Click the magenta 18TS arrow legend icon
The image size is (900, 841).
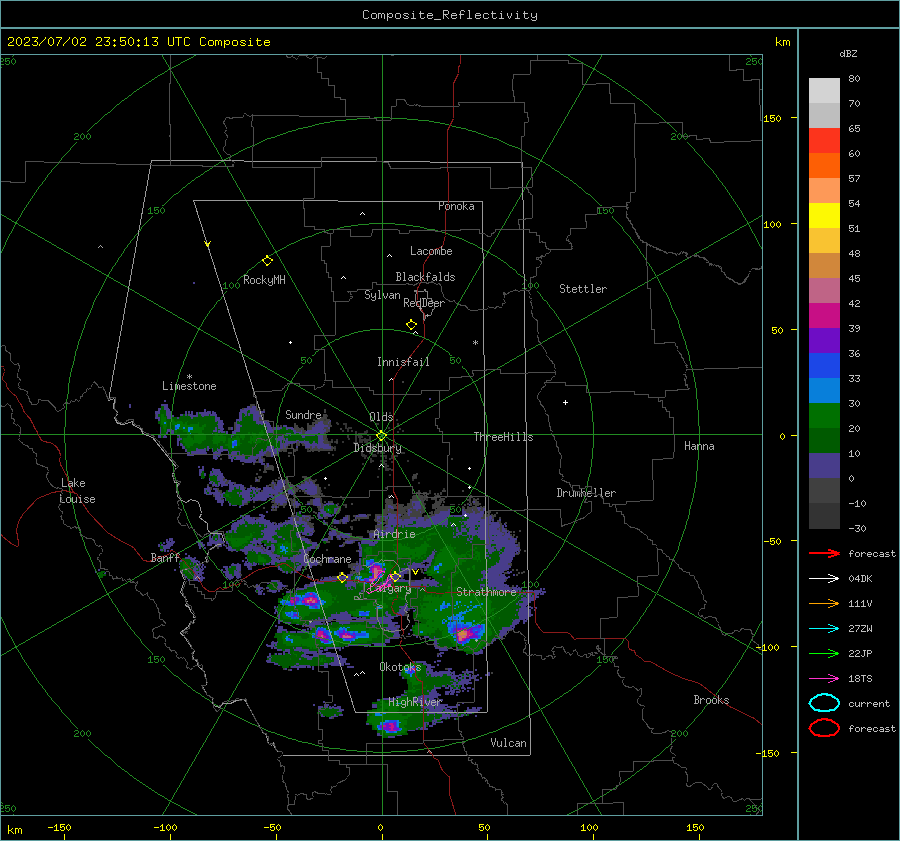[x=824, y=679]
